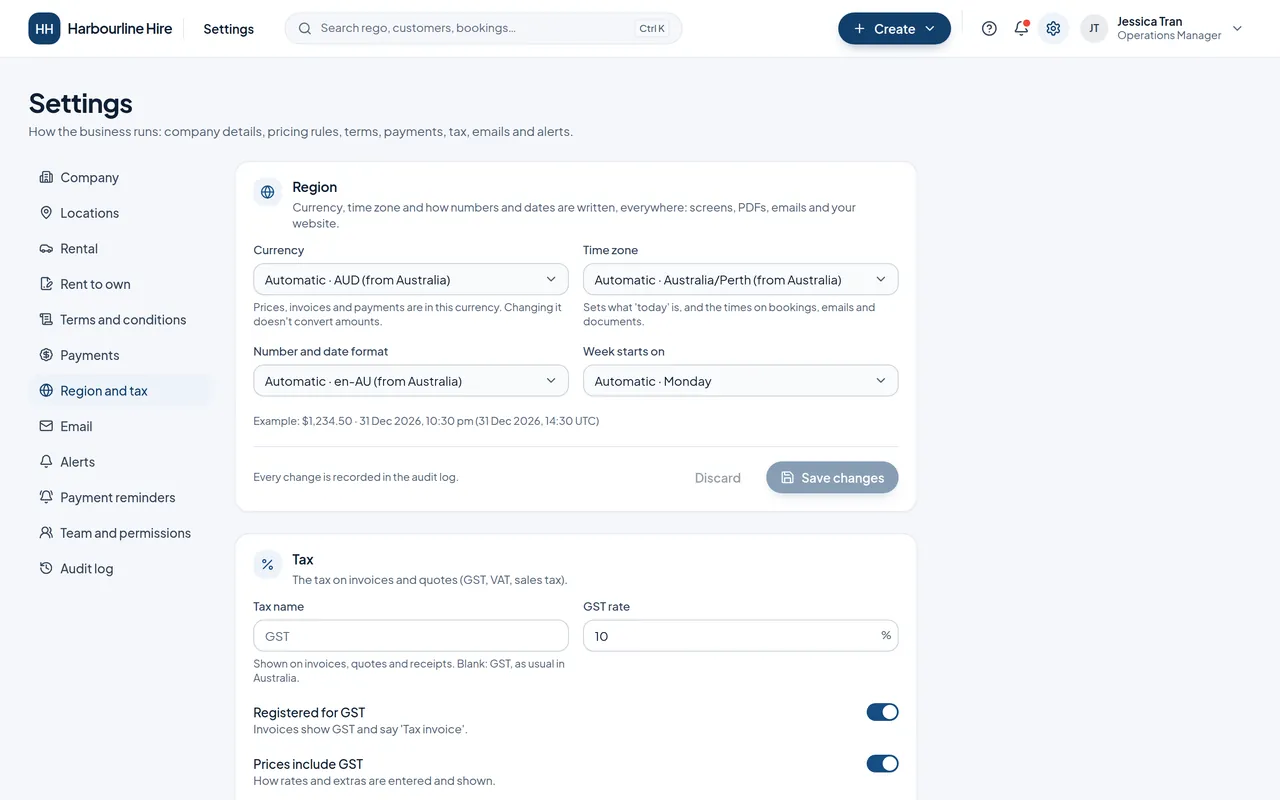Open the Audit log section
This screenshot has height=800, width=1280.
[x=121, y=568]
